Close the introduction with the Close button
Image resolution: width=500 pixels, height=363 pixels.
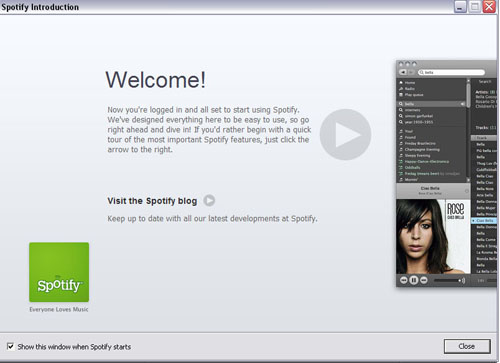click(467, 346)
